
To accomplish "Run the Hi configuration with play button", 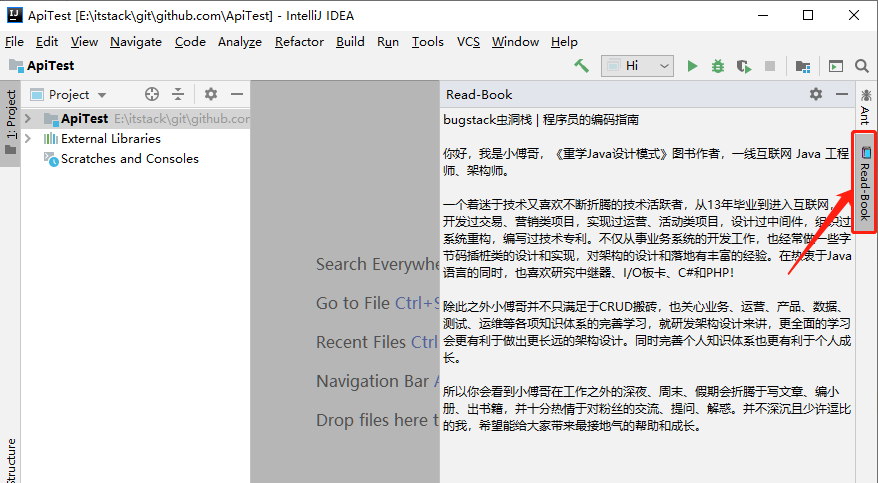I will (x=693, y=66).
